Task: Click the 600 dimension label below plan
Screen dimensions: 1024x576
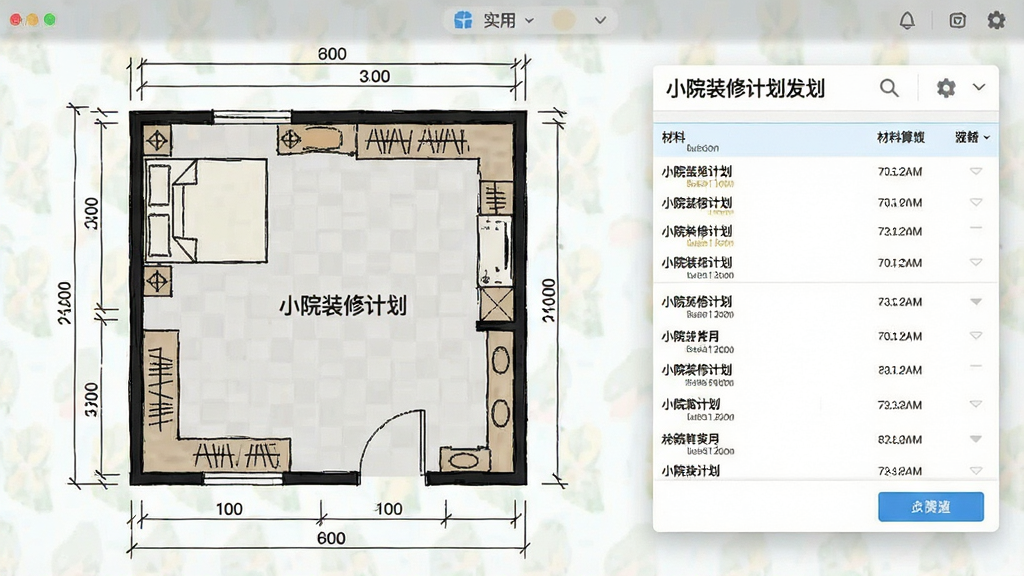Action: (x=331, y=538)
